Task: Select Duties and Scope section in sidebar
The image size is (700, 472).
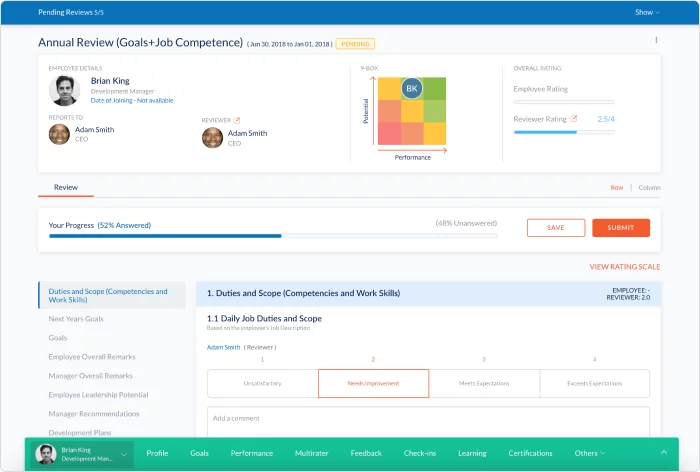Action: pos(112,295)
